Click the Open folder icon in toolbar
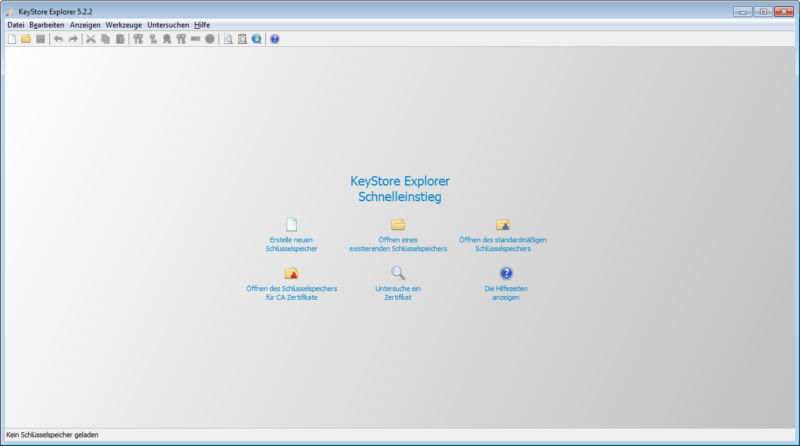Viewport: 800px width, 446px height. tap(26, 39)
